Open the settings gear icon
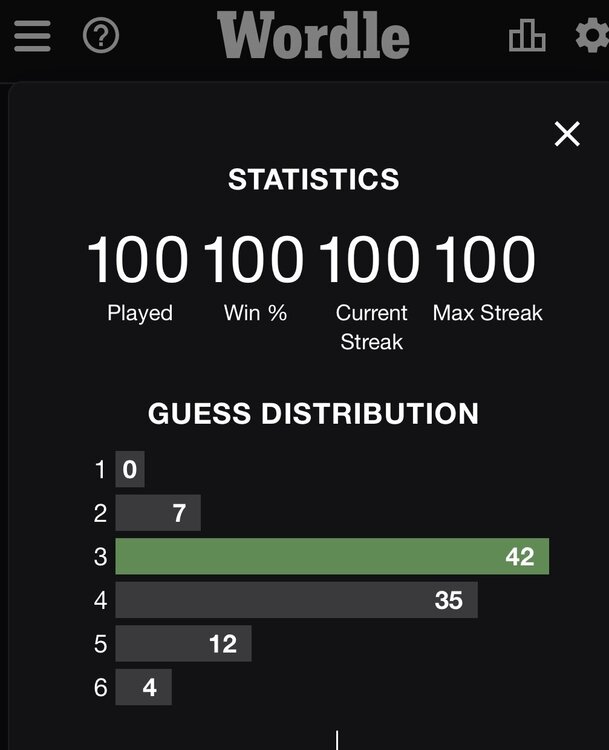This screenshot has height=750, width=609. click(591, 37)
